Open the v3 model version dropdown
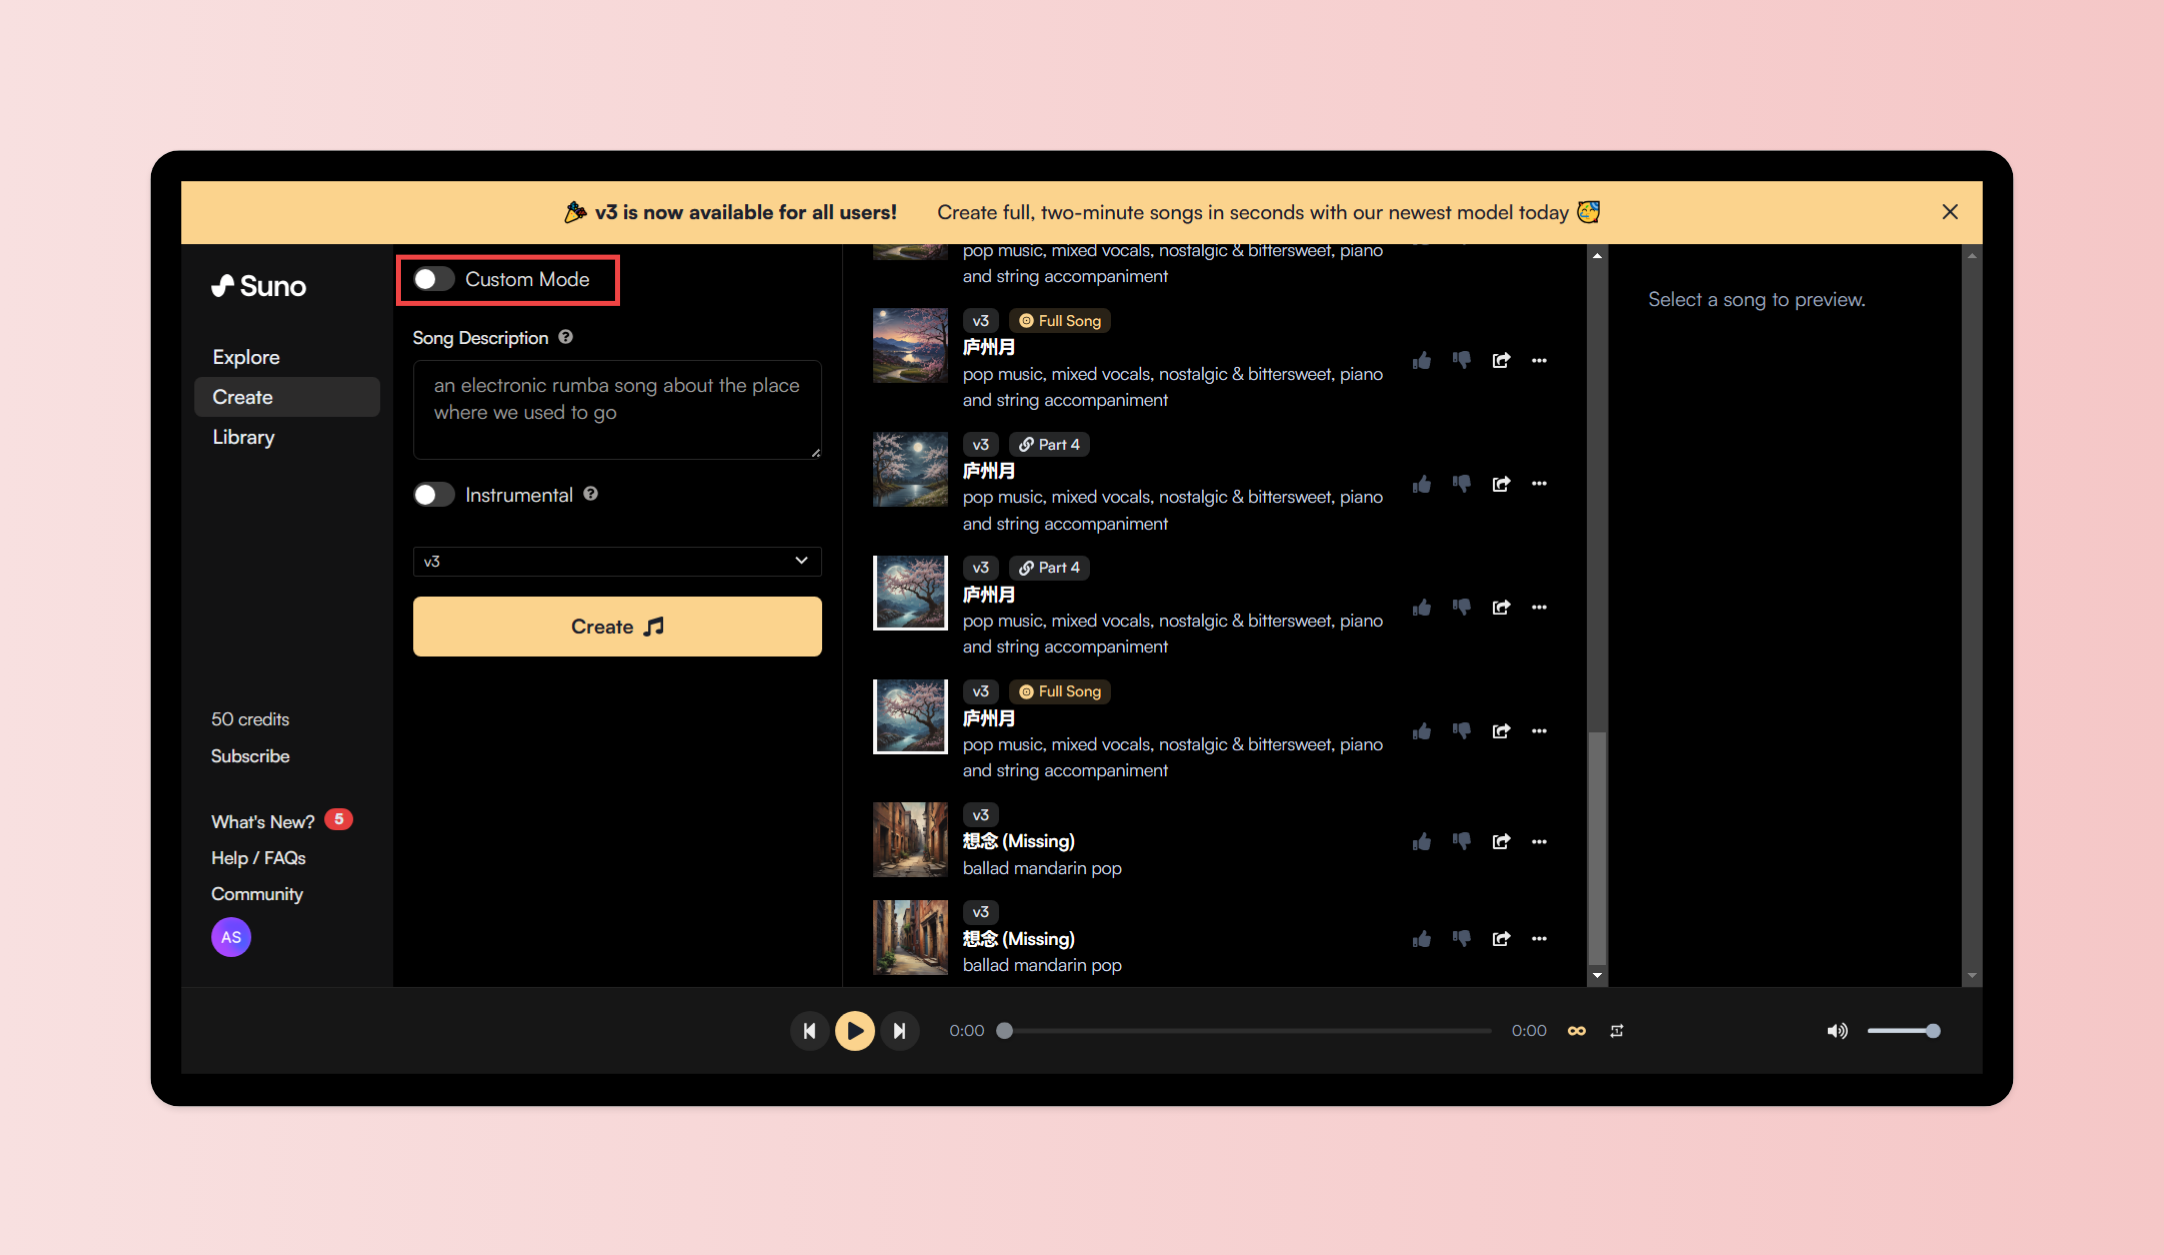The height and width of the screenshot is (1255, 2164). click(x=617, y=561)
